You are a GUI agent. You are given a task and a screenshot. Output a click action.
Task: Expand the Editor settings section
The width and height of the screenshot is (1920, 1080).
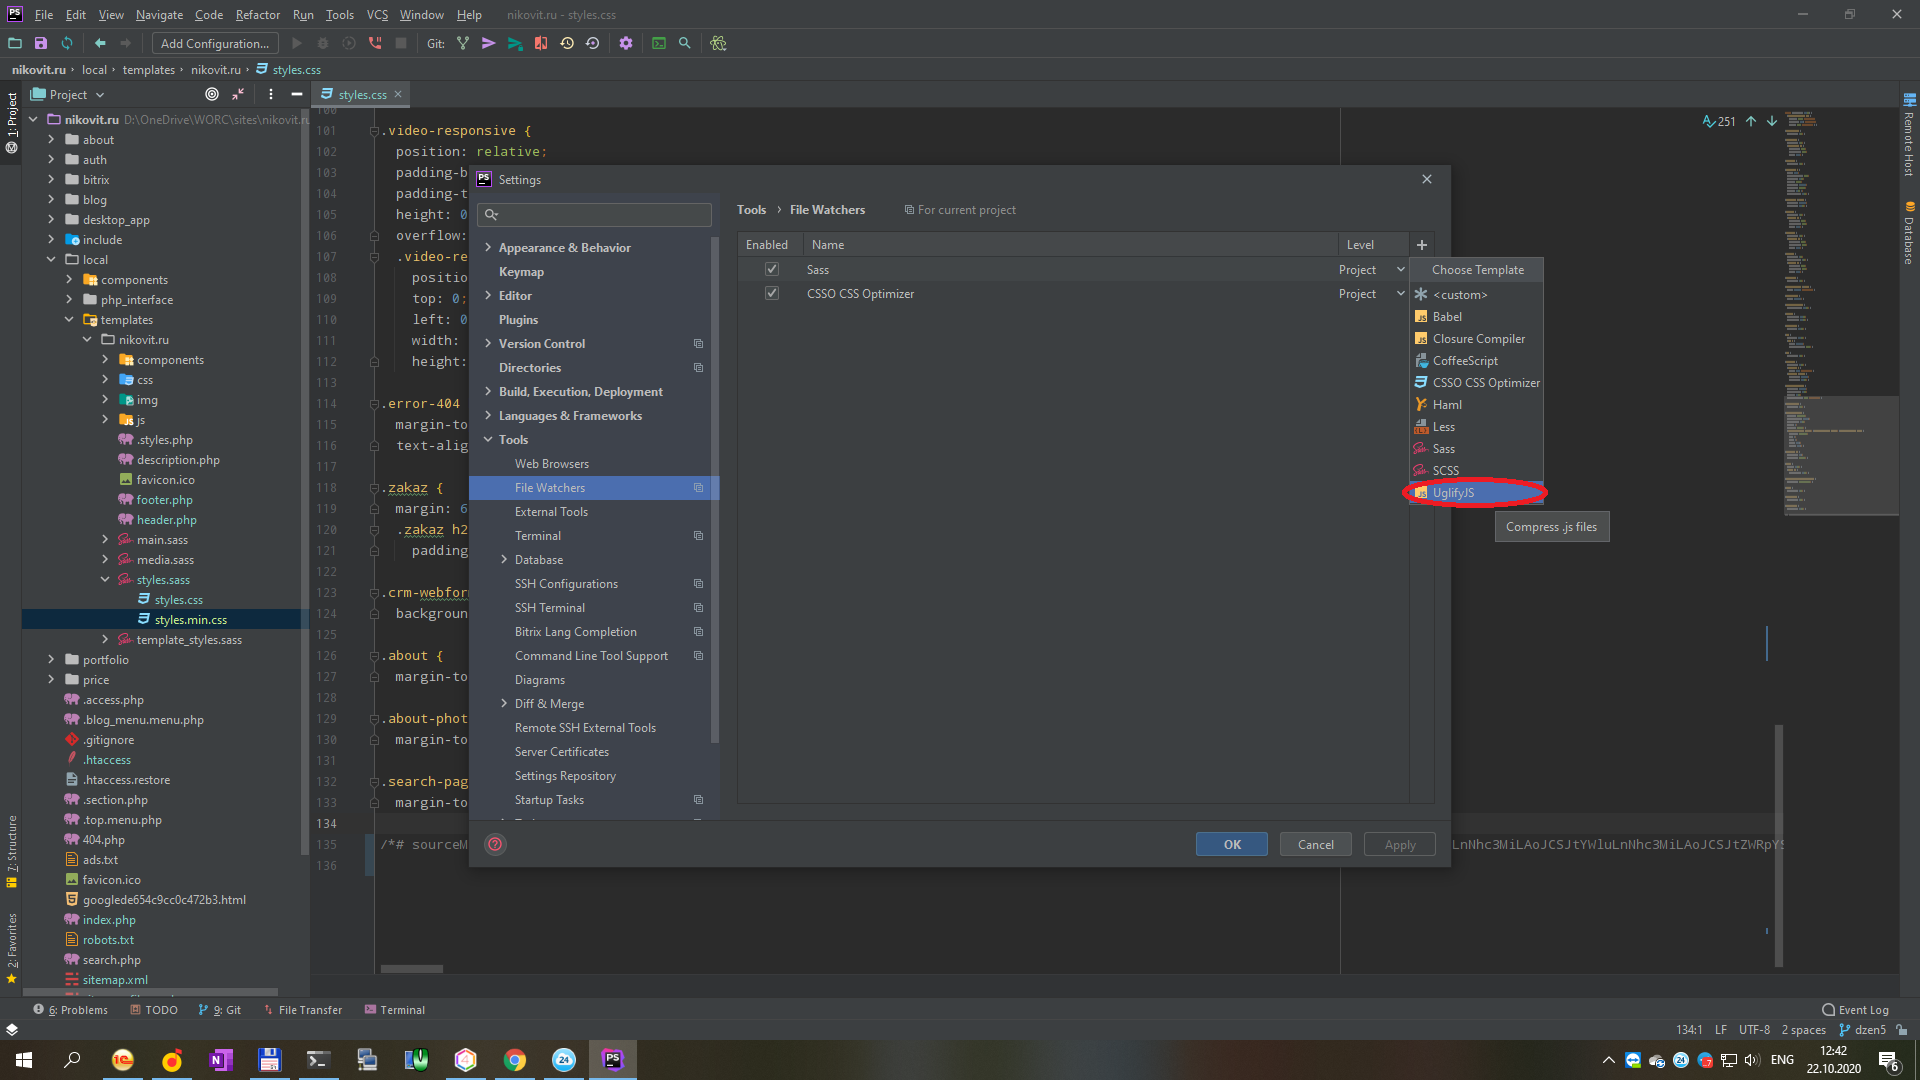[x=488, y=295]
